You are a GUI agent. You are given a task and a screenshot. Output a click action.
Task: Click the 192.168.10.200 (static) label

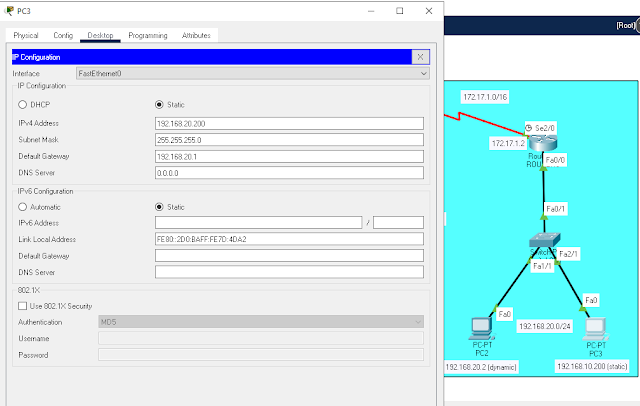(x=592, y=366)
